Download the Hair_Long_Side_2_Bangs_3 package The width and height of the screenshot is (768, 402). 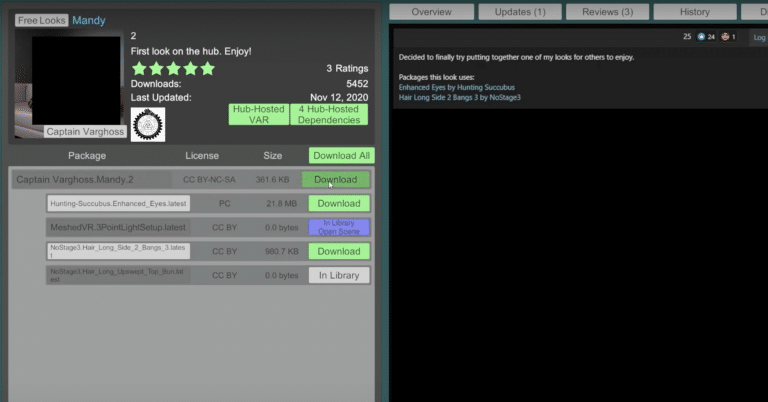tap(339, 251)
